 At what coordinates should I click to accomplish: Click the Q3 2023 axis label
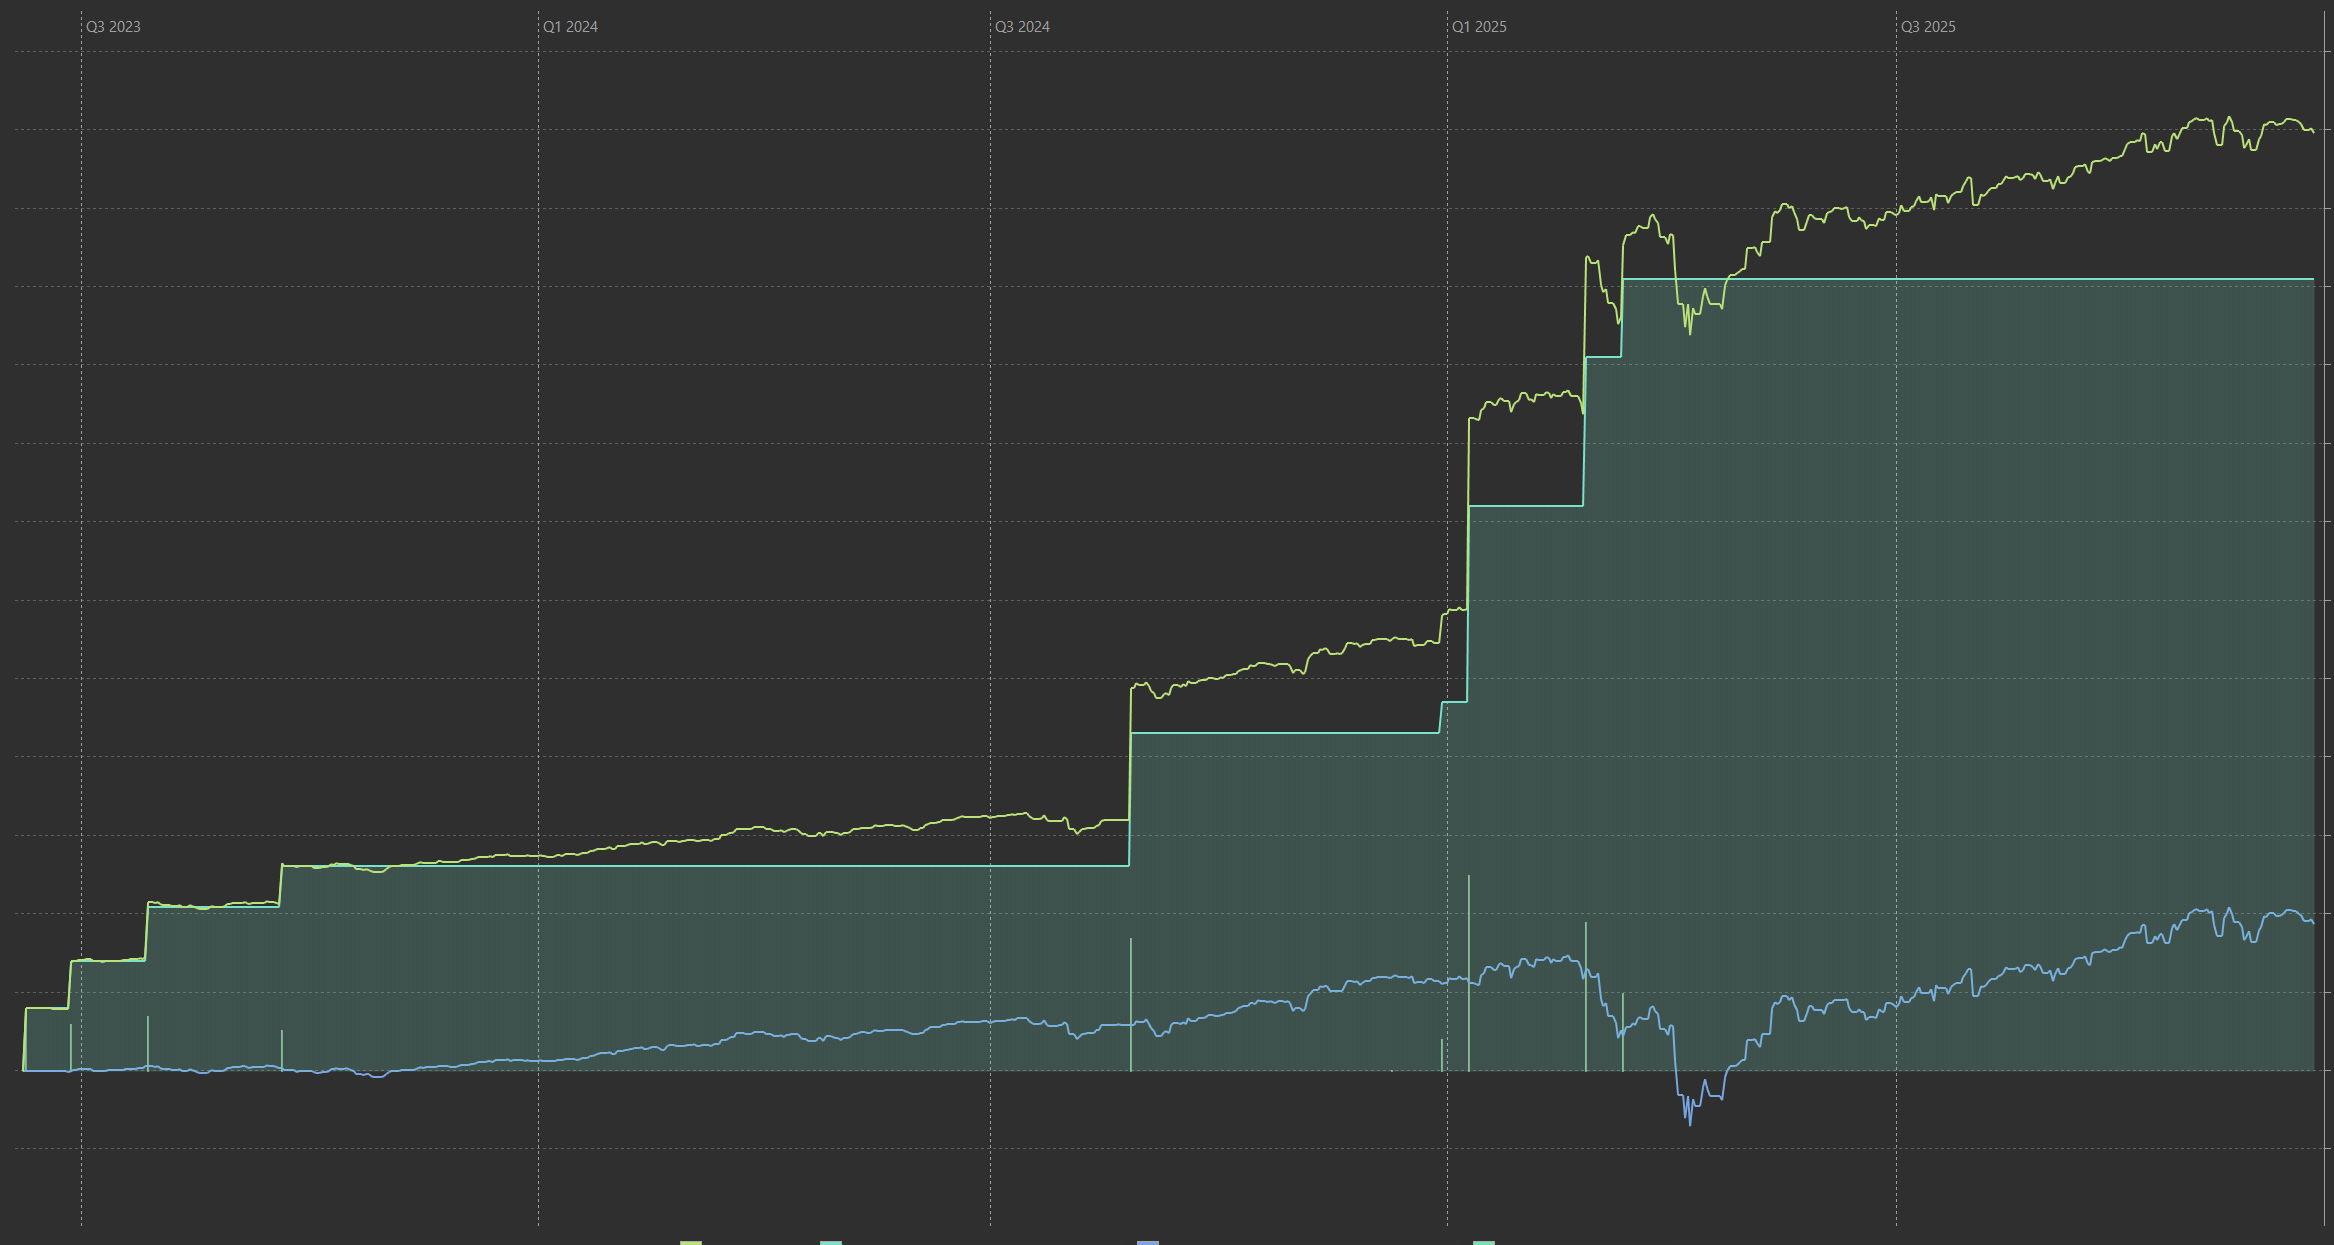coord(113,27)
